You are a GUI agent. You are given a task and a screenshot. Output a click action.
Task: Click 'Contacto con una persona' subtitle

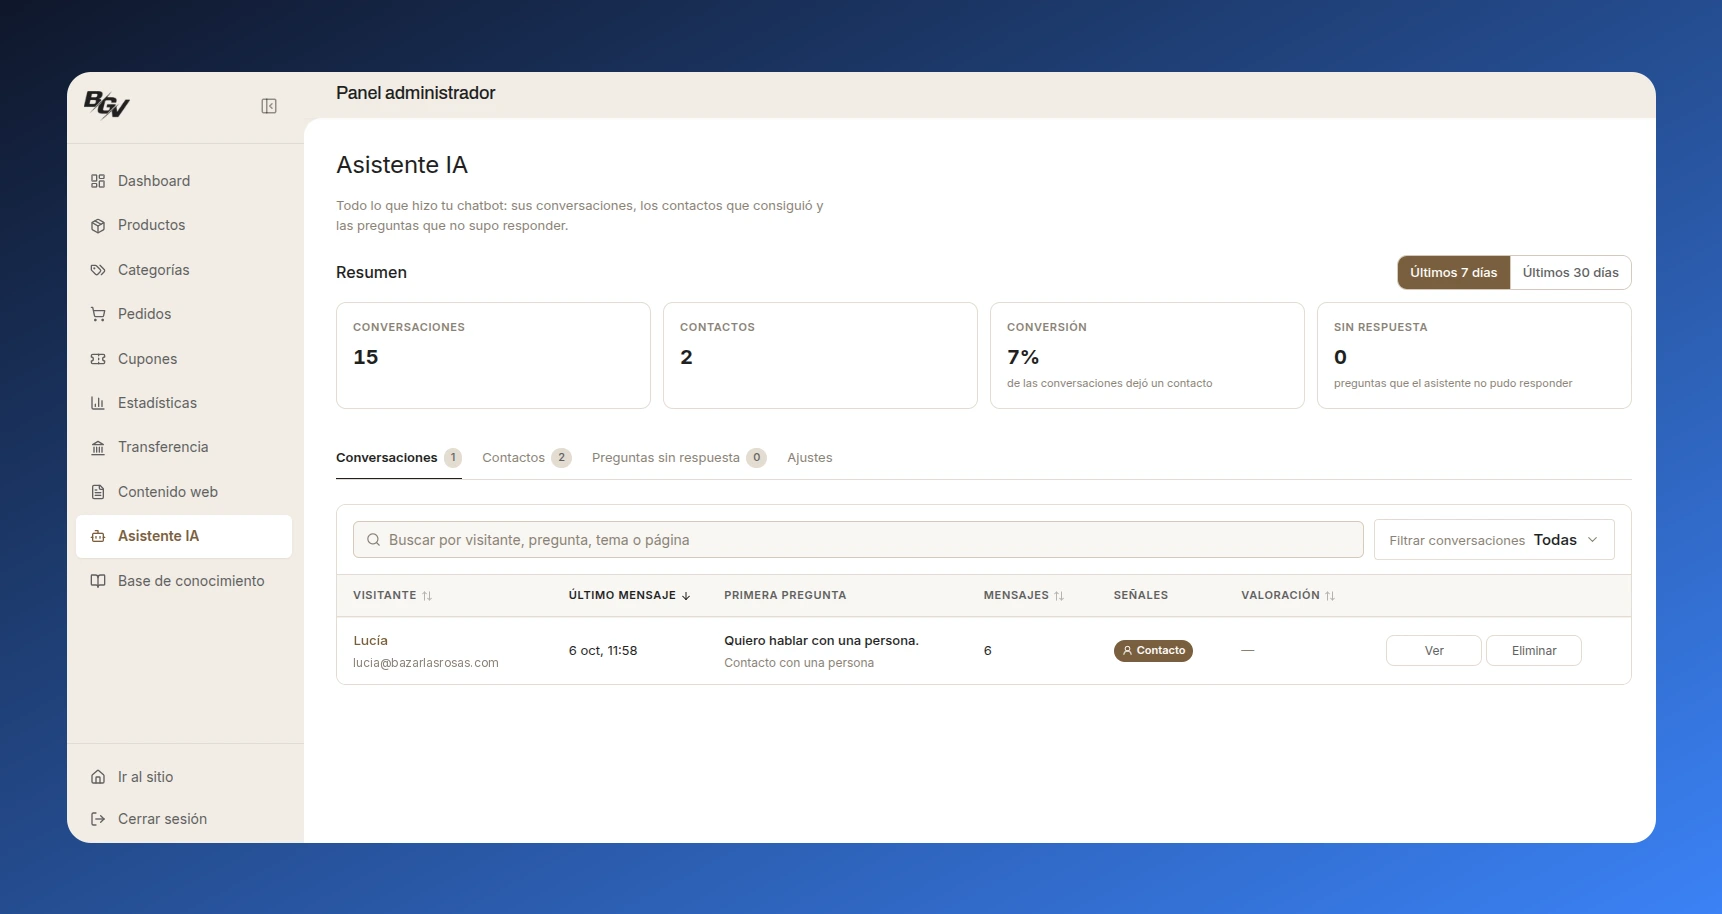coord(799,663)
